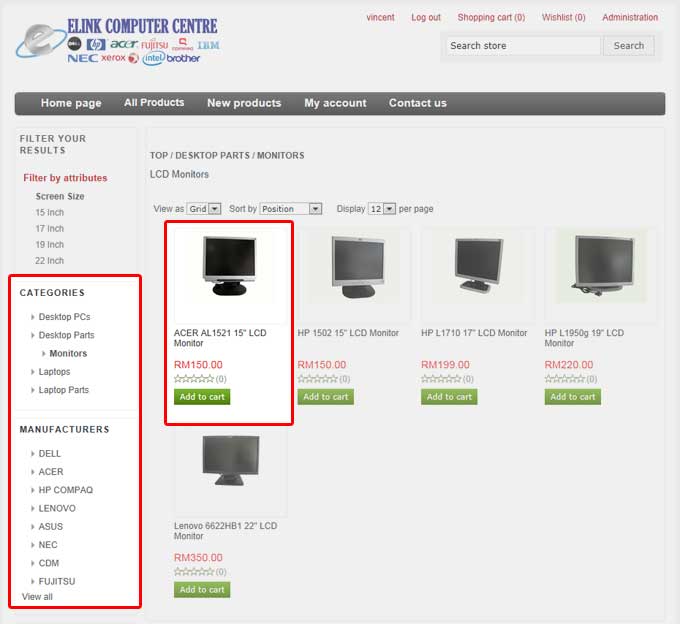Click the RM350.00 Lenovo price
680x624 pixels.
click(x=198, y=558)
